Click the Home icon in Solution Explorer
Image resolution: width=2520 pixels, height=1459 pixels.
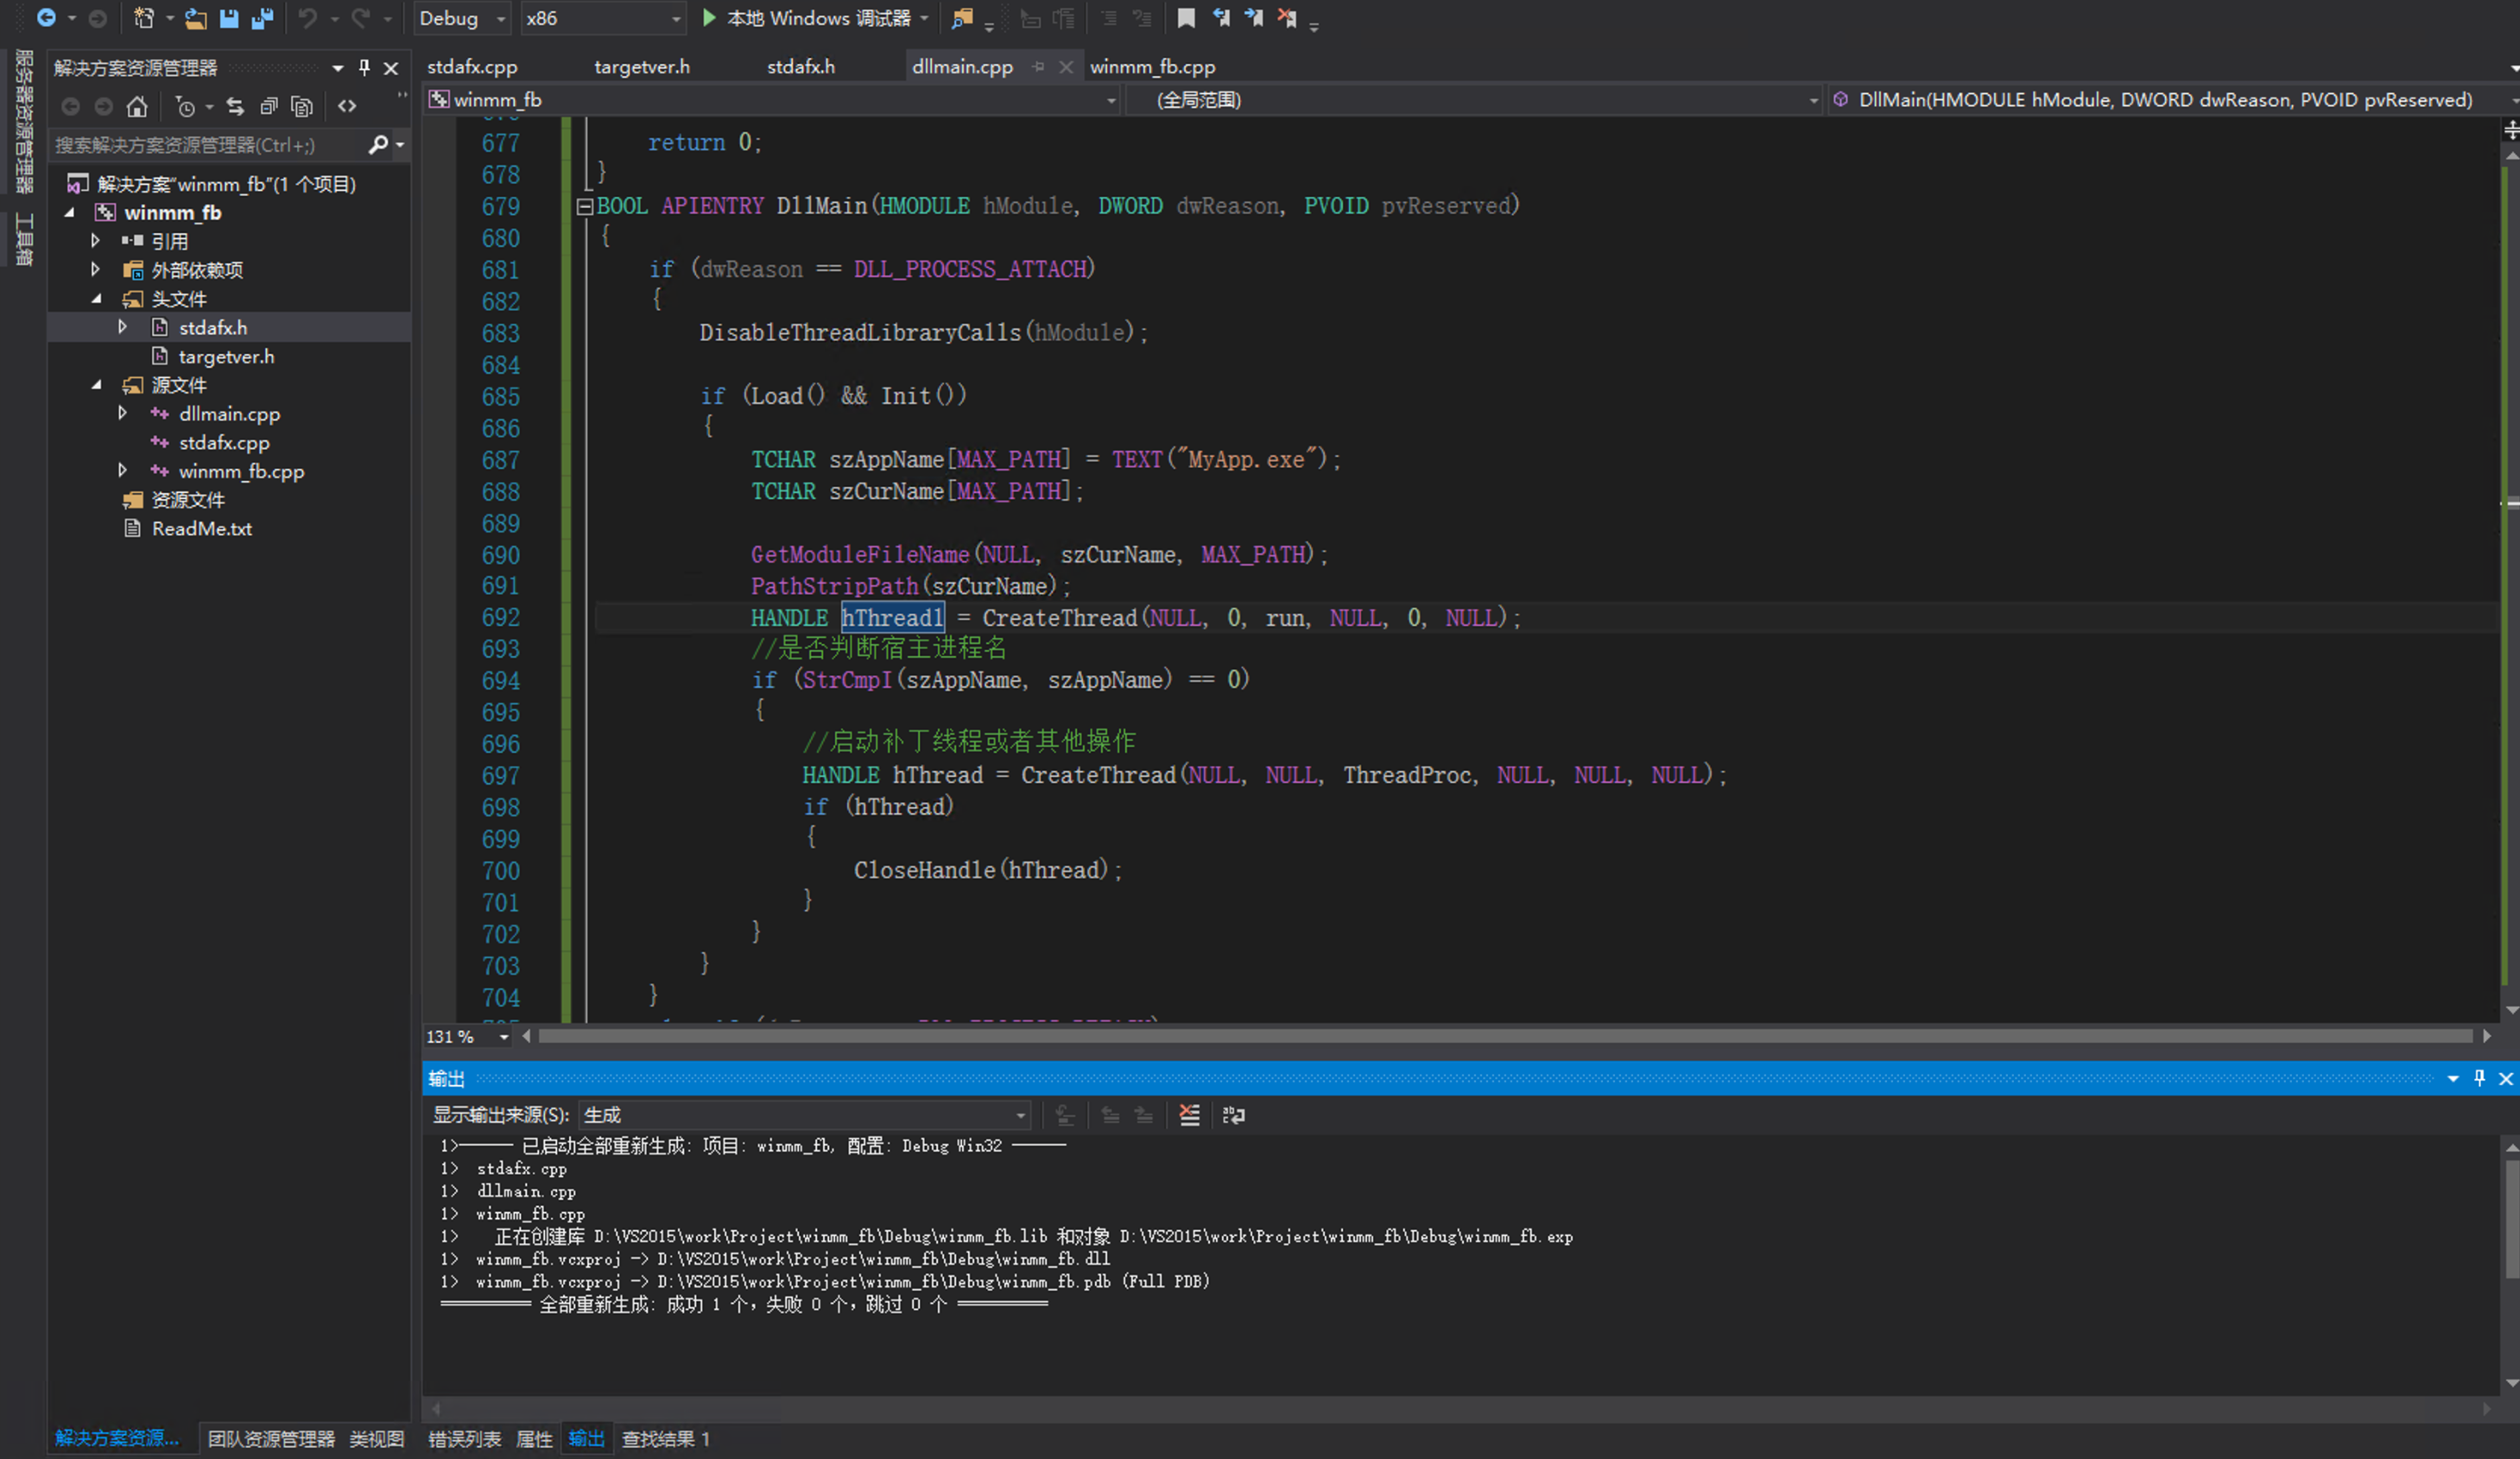tap(137, 106)
